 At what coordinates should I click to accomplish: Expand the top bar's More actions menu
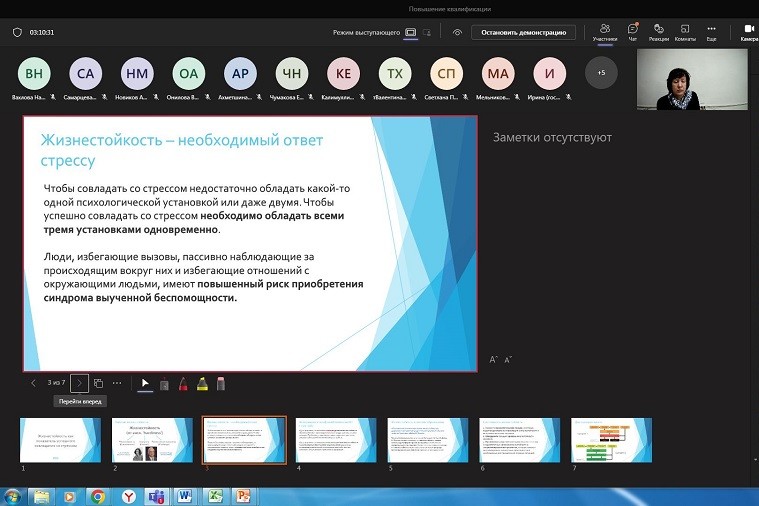coord(711,32)
